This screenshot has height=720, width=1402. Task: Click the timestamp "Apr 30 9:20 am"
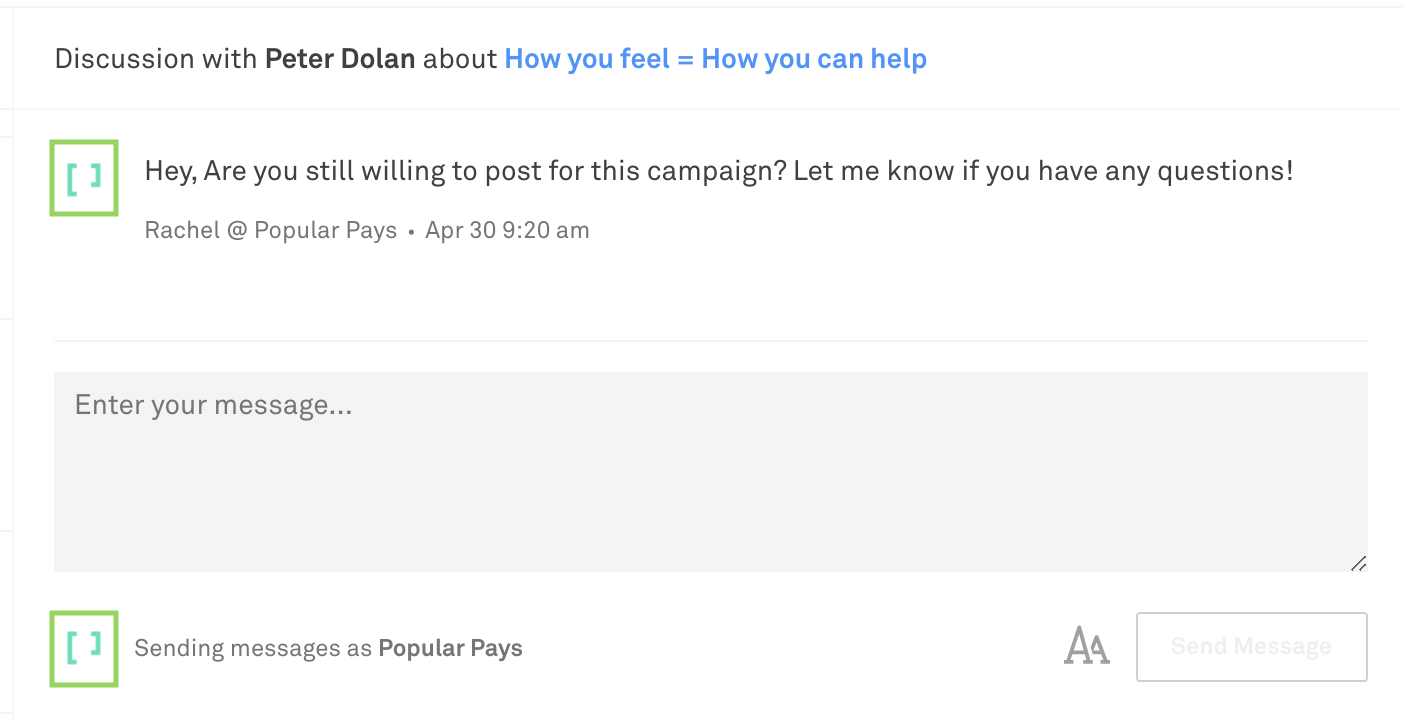tap(507, 231)
